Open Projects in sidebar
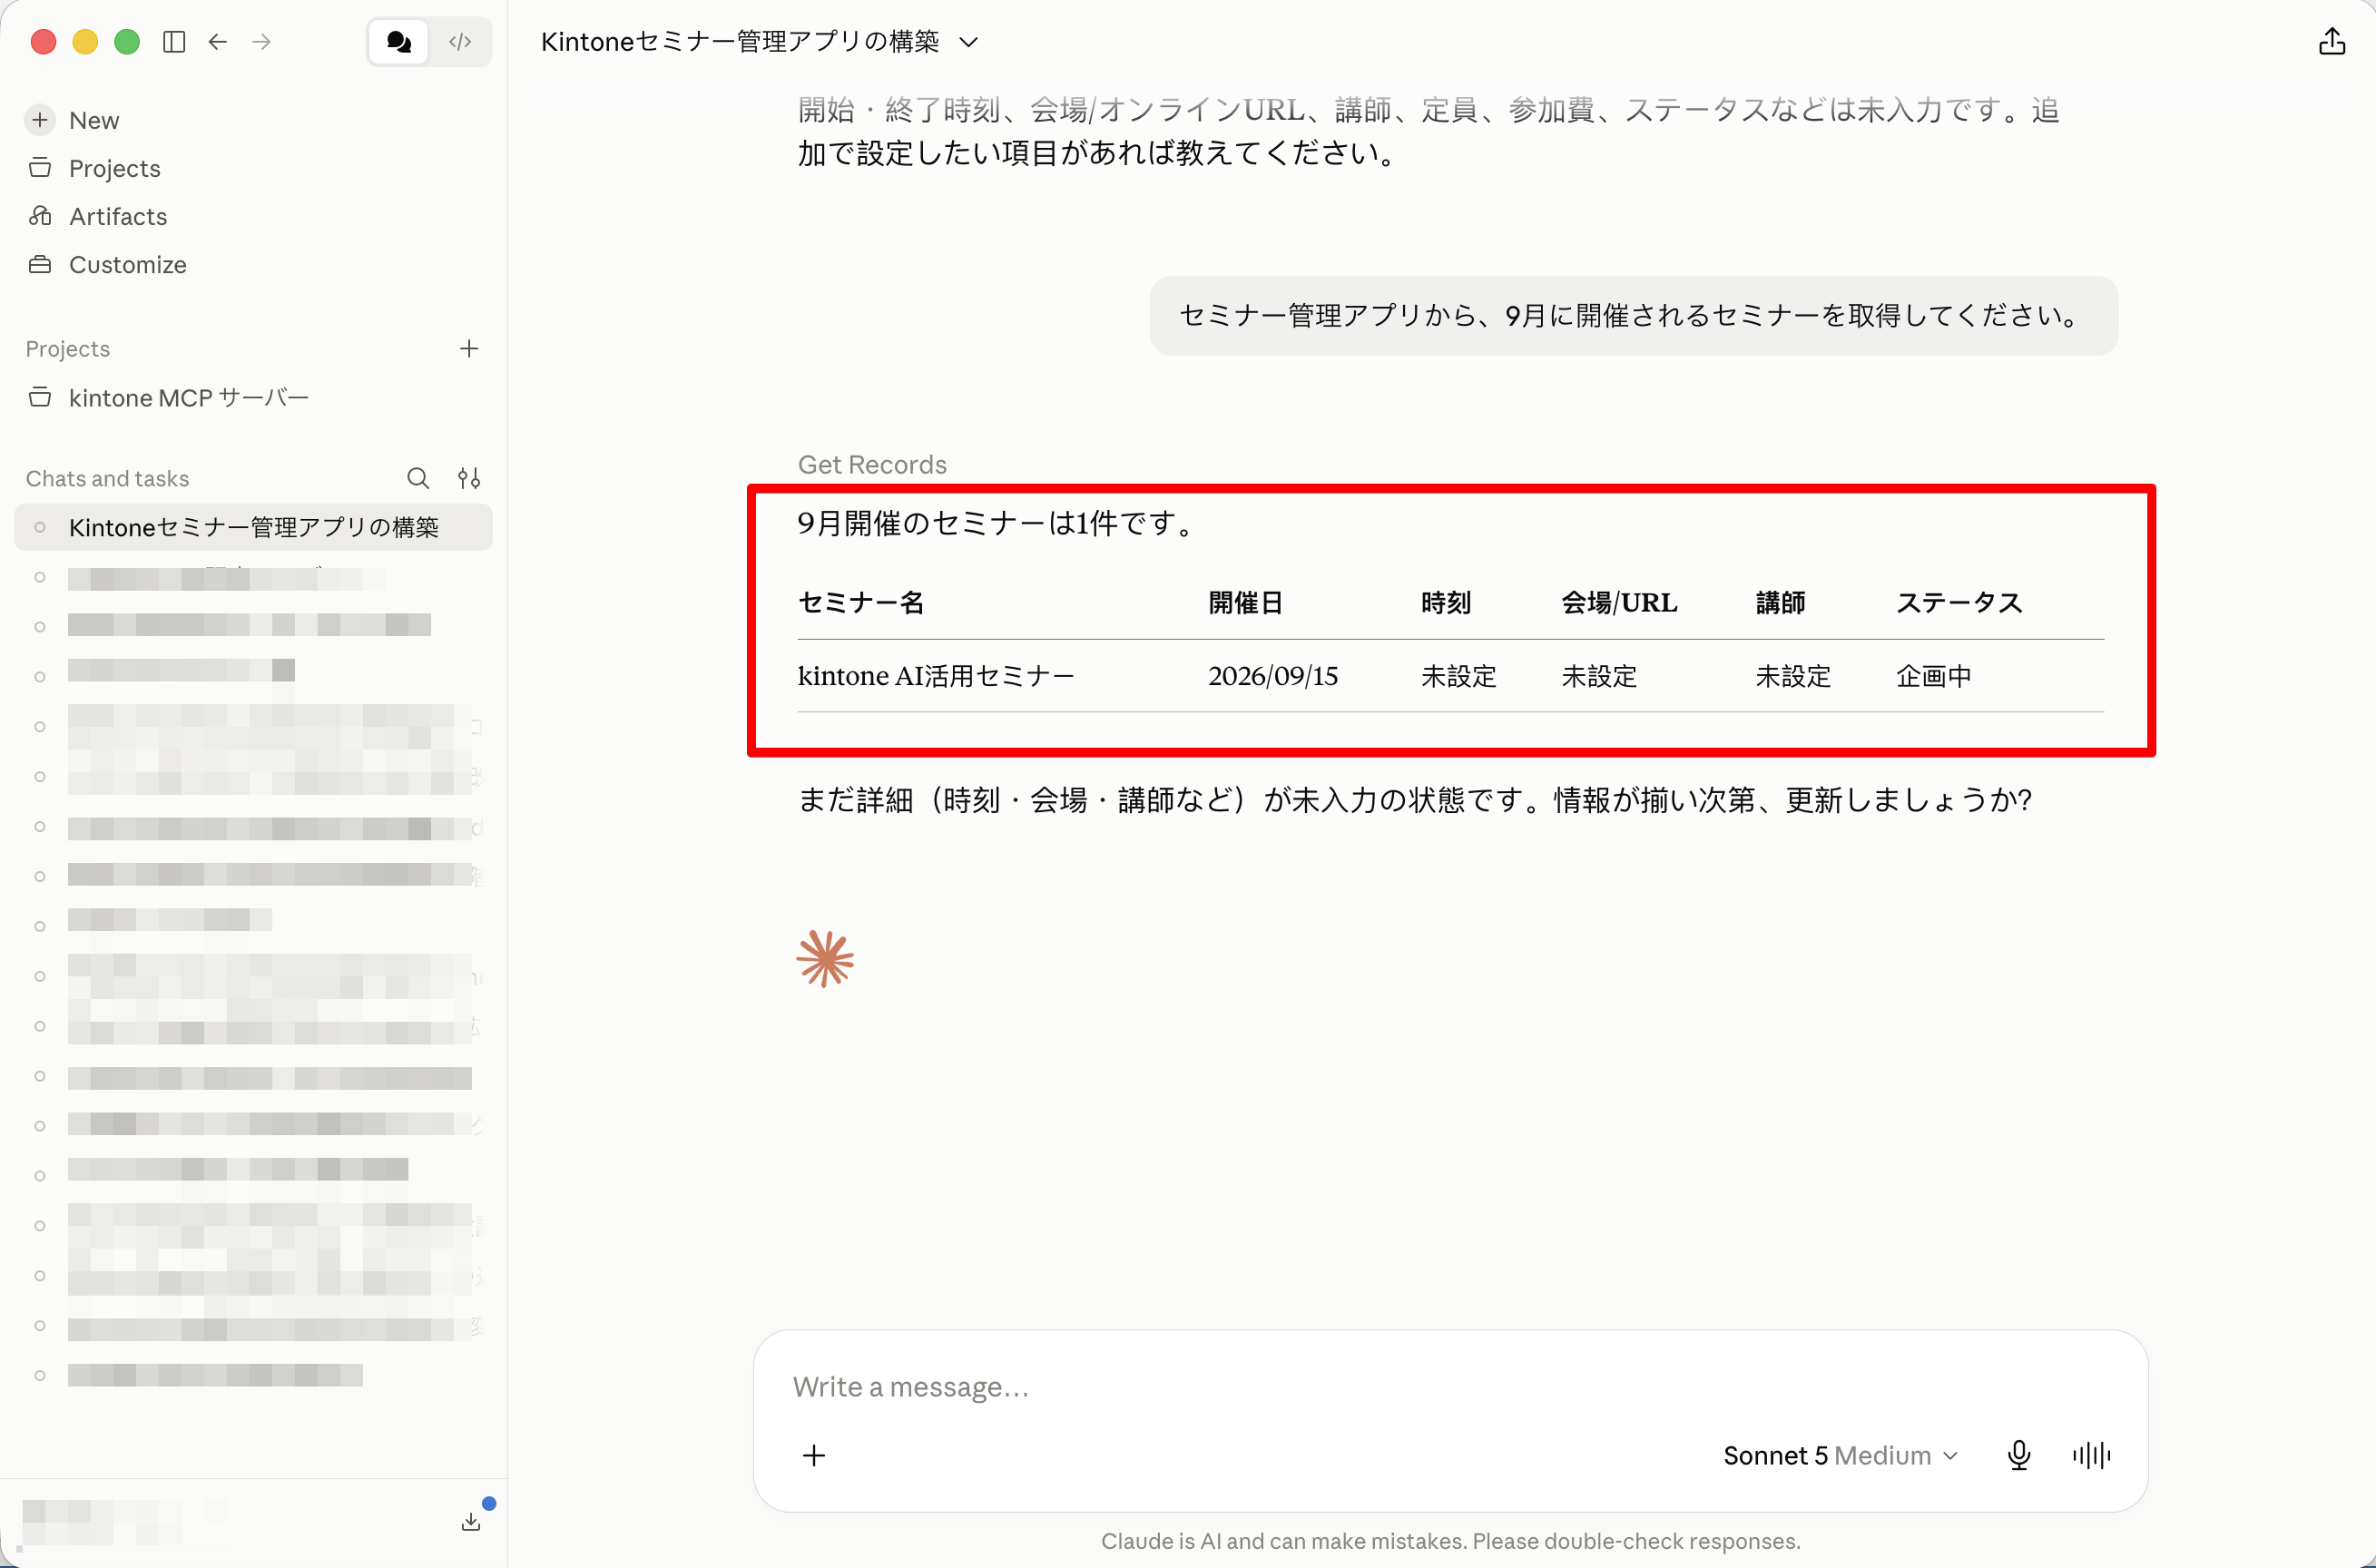 (114, 168)
